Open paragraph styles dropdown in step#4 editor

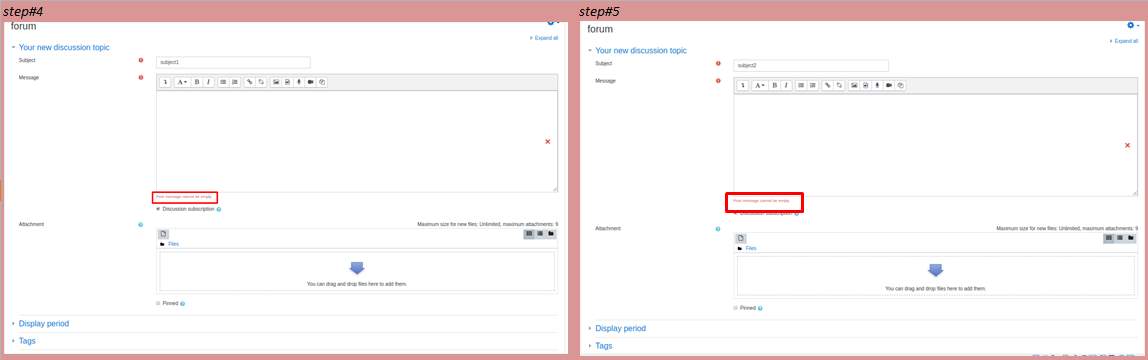[182, 83]
